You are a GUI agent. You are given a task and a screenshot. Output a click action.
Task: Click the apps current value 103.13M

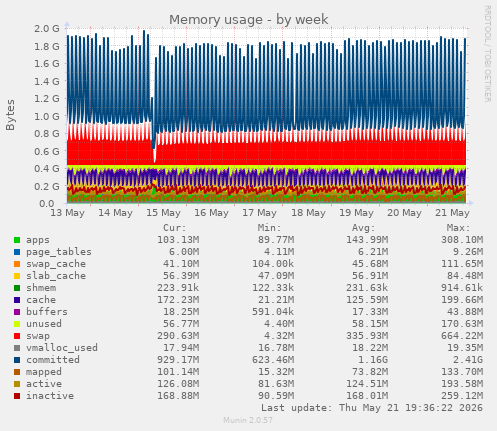click(x=178, y=240)
